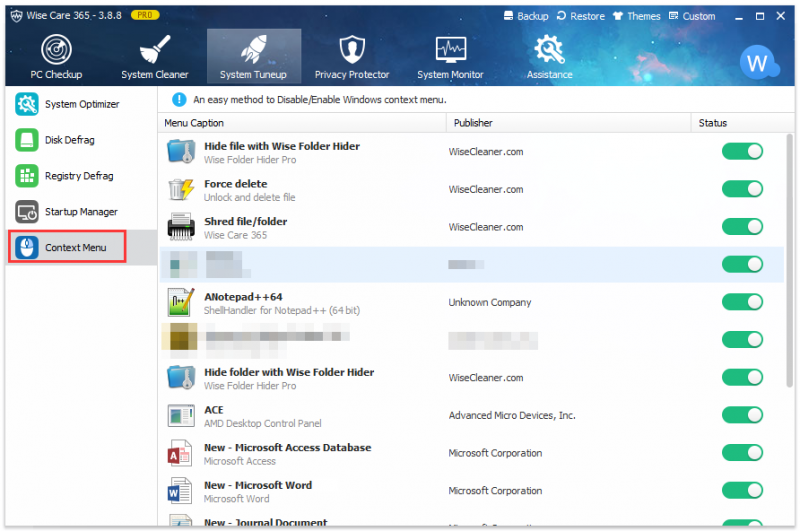The width and height of the screenshot is (800, 531).
Task: Click the Shred file/folder shredder icon
Action: 181,227
